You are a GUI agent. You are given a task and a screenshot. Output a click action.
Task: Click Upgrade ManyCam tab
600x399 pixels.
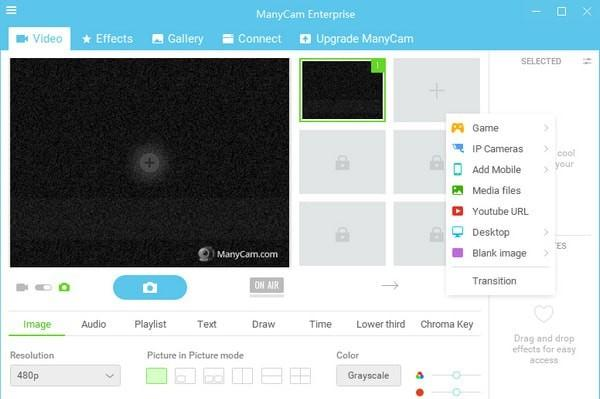pyautogui.click(x=357, y=39)
